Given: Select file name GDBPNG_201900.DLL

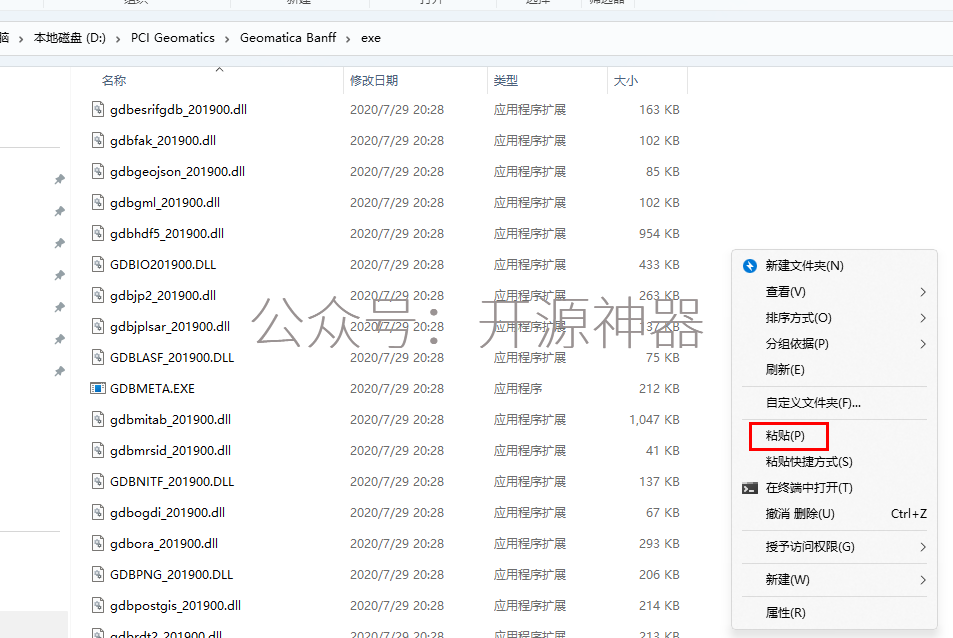Looking at the screenshot, I should pyautogui.click(x=171, y=574).
